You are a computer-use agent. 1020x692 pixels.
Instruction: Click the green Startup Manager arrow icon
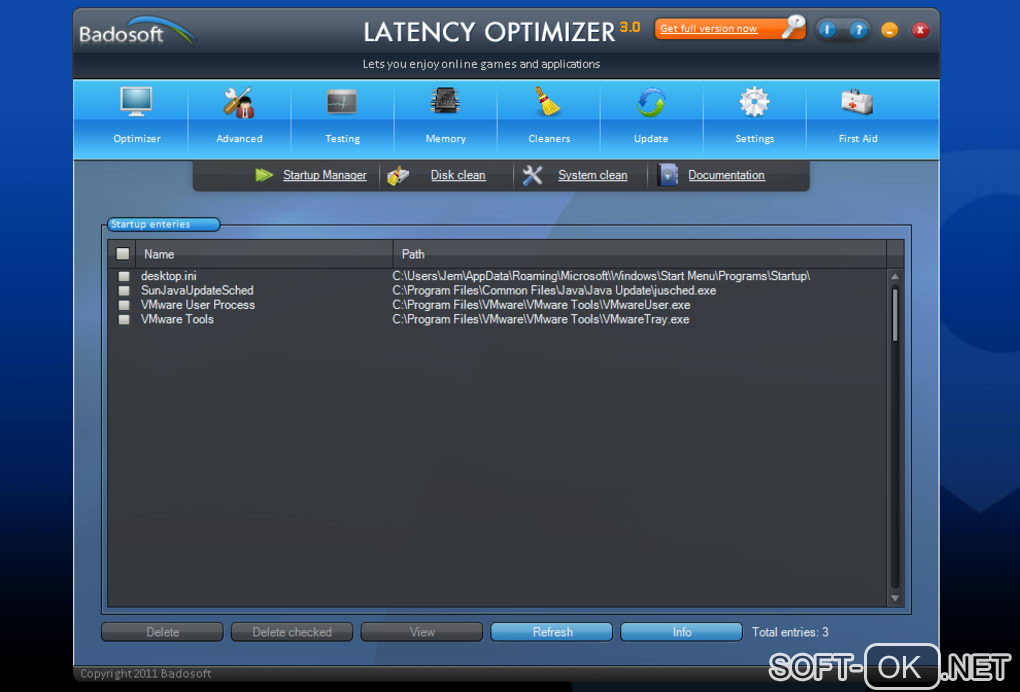[263, 175]
